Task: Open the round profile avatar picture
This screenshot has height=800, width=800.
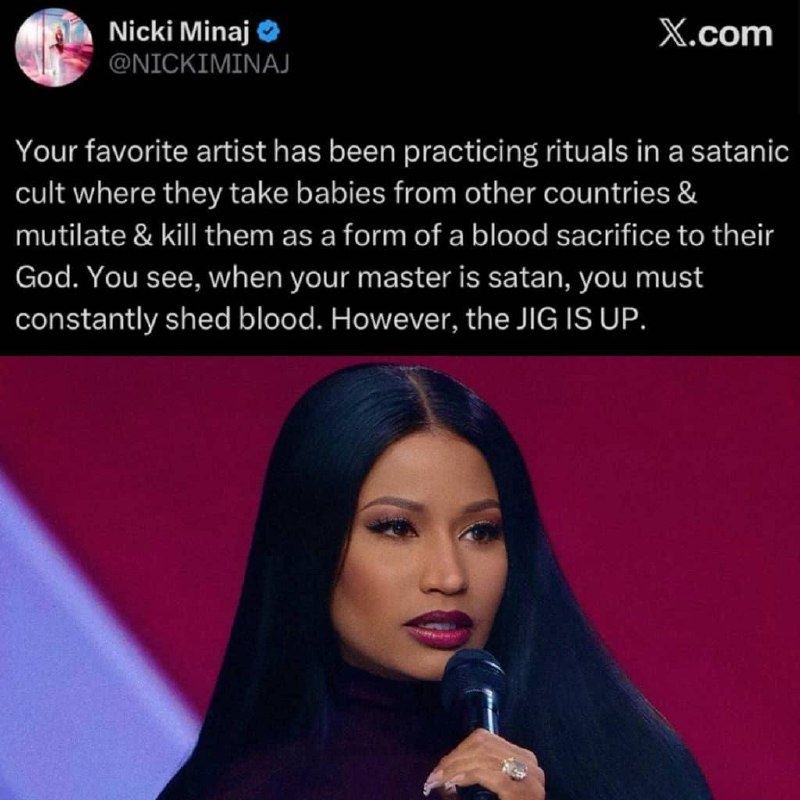Action: (54, 47)
